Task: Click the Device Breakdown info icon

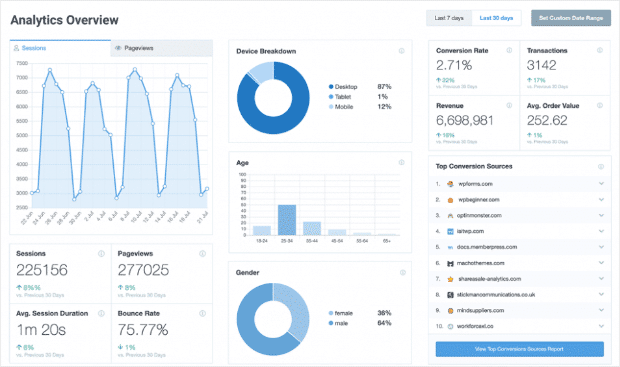Action: (401, 51)
